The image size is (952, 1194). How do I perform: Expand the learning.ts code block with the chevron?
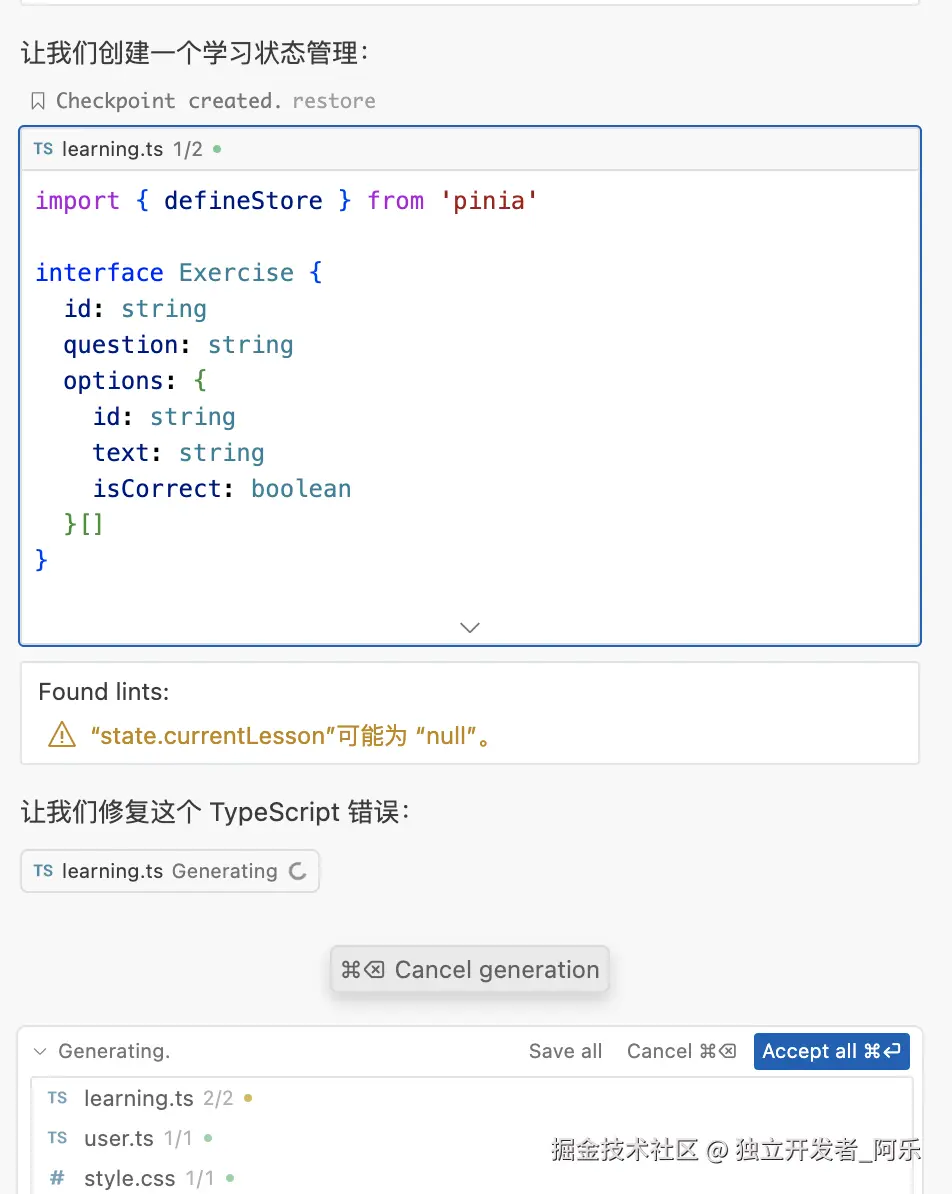pyautogui.click(x=469, y=627)
